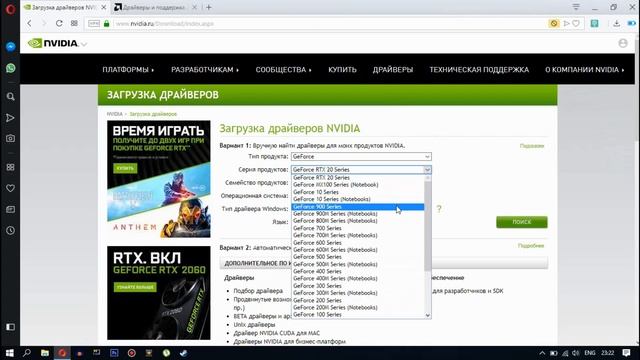Expand Сообщества navigation menu
This screenshot has height=360, width=640.
(x=283, y=70)
